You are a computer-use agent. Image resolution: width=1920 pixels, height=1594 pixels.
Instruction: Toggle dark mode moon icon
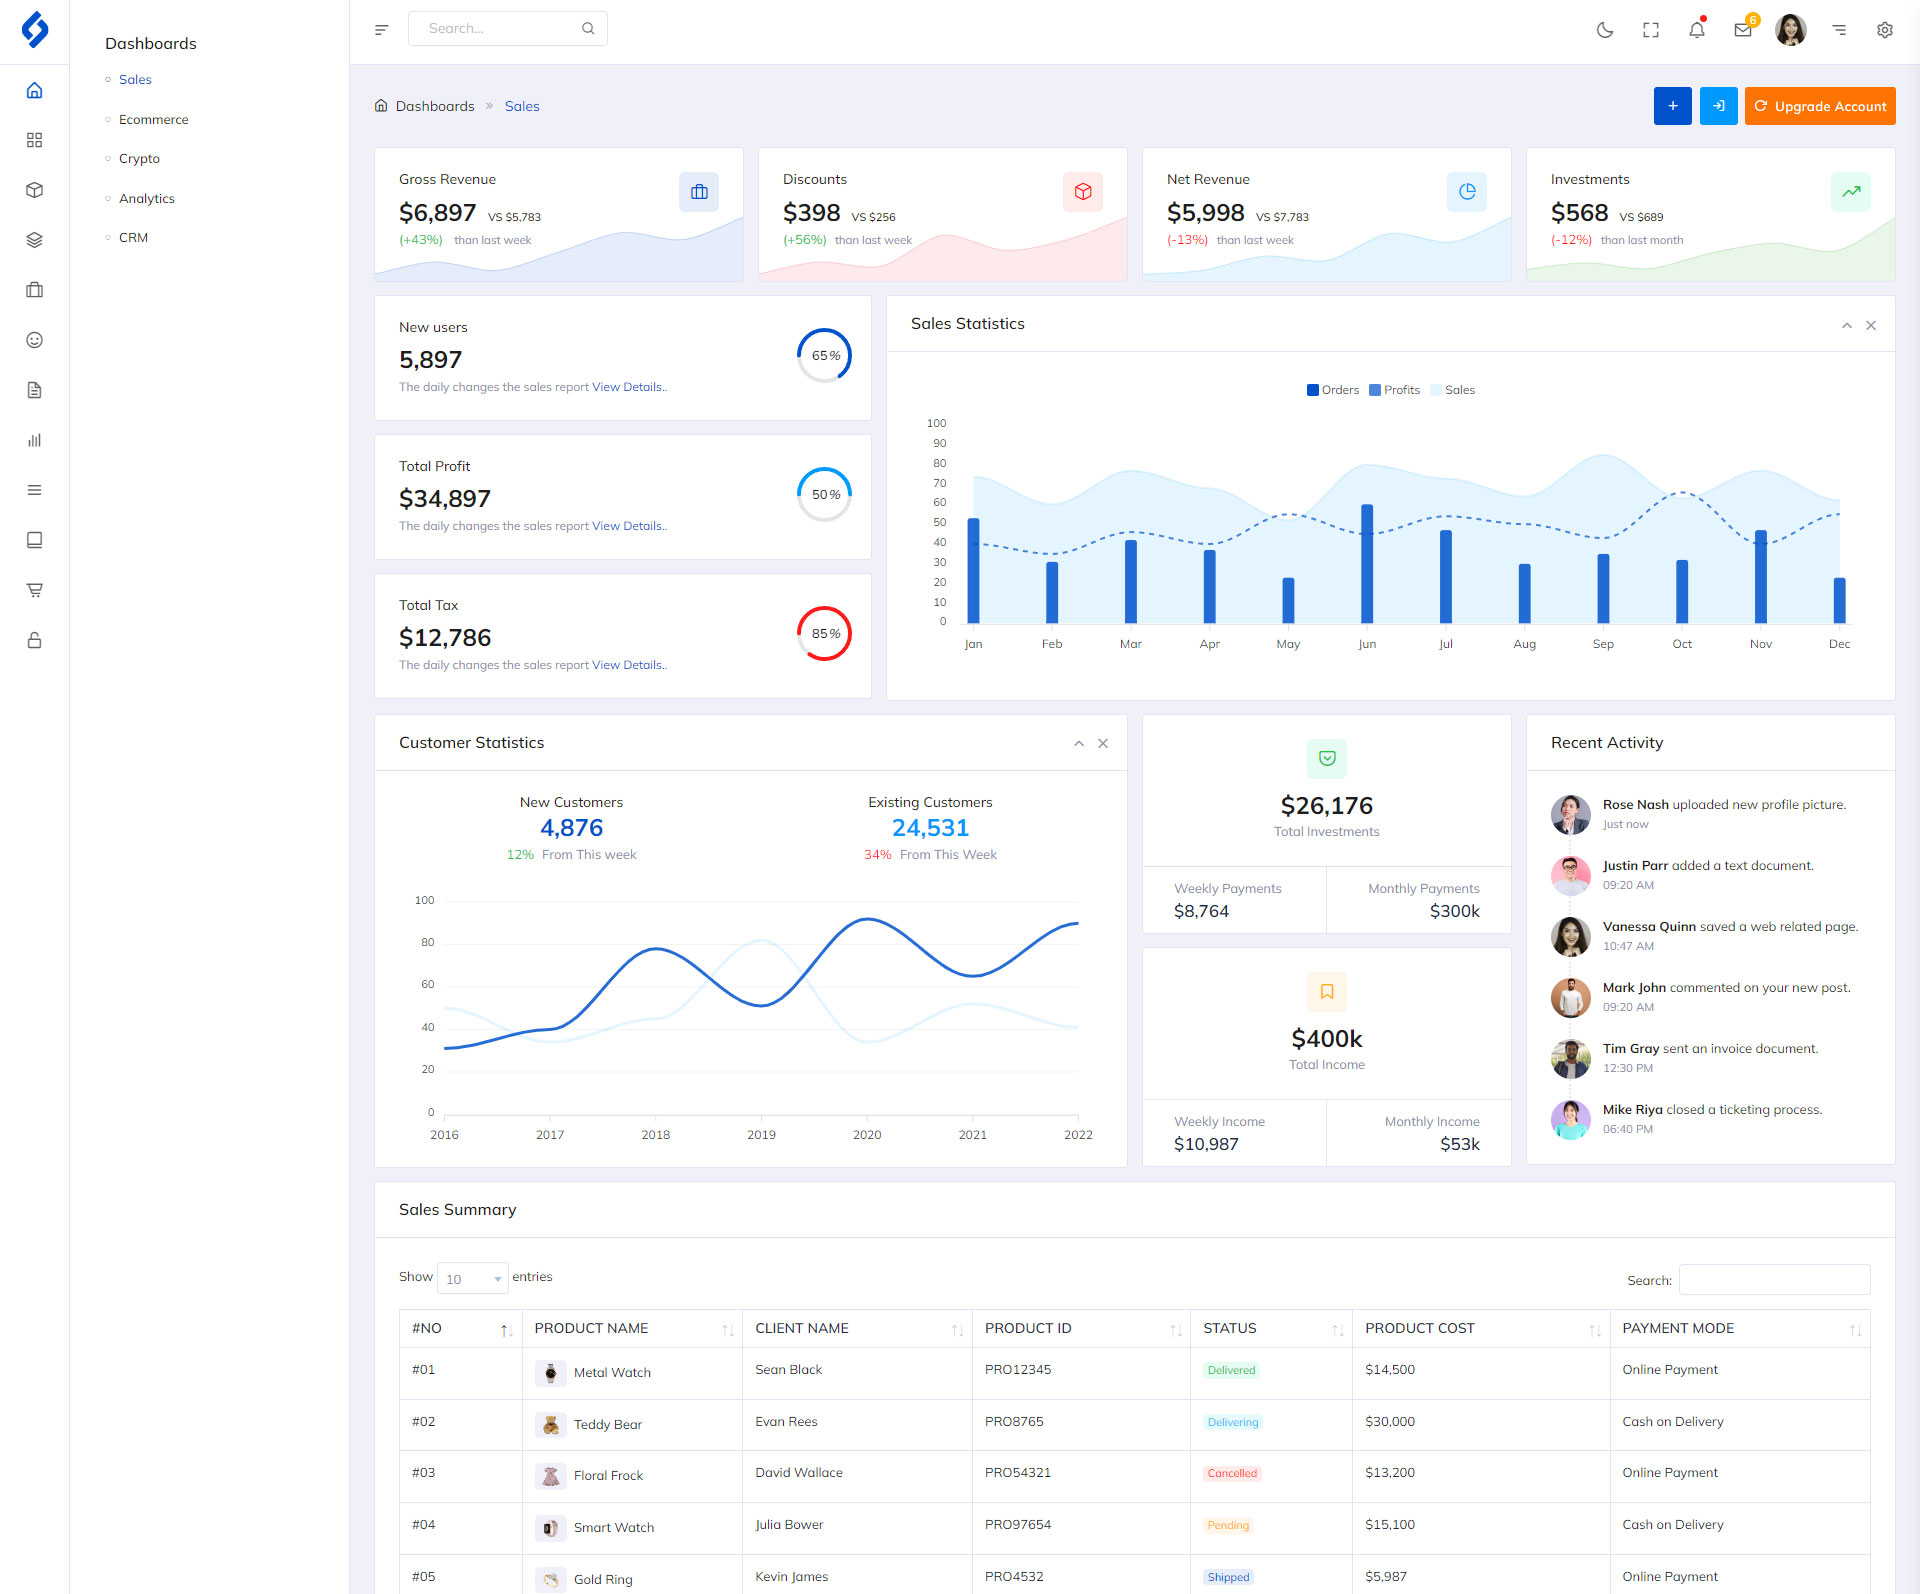coord(1604,30)
